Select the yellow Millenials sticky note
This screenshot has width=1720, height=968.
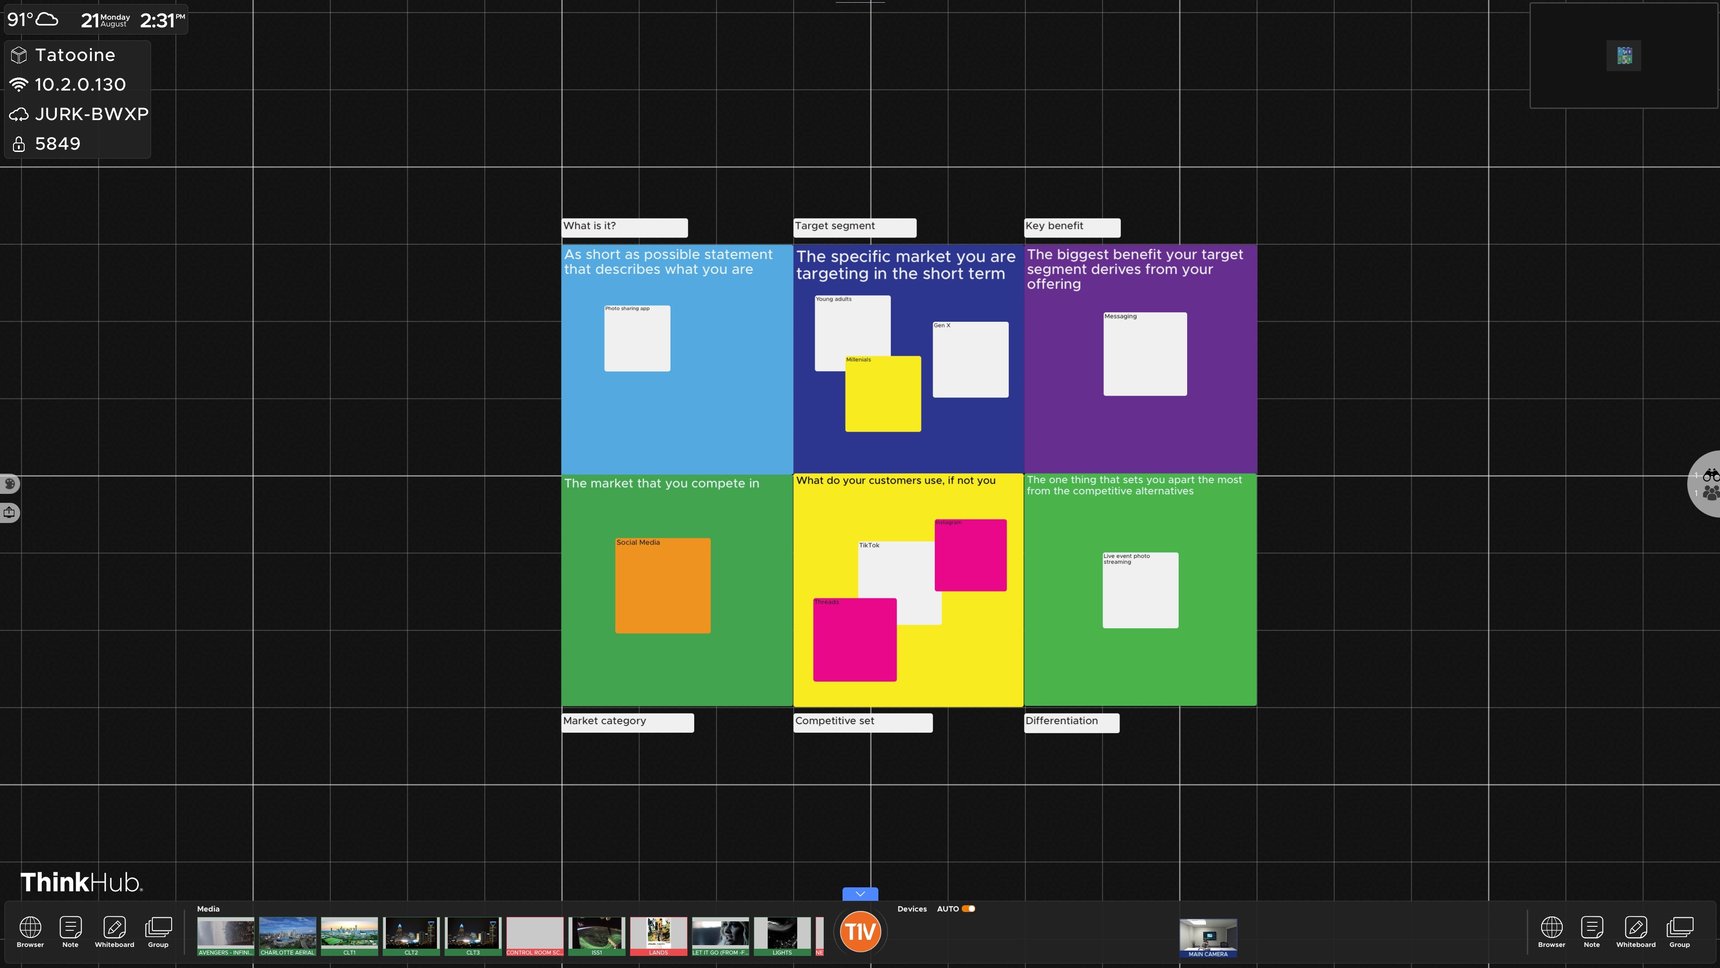(883, 393)
